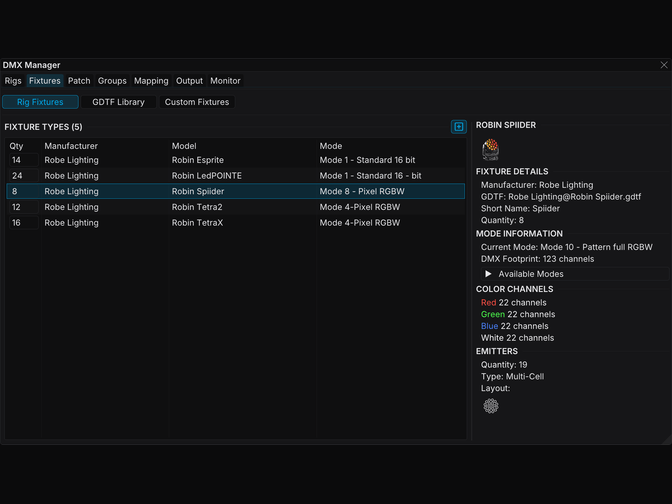The width and height of the screenshot is (672, 504).
Task: Click Robe Lighting in the Robin Esprite row
Action: [71, 160]
